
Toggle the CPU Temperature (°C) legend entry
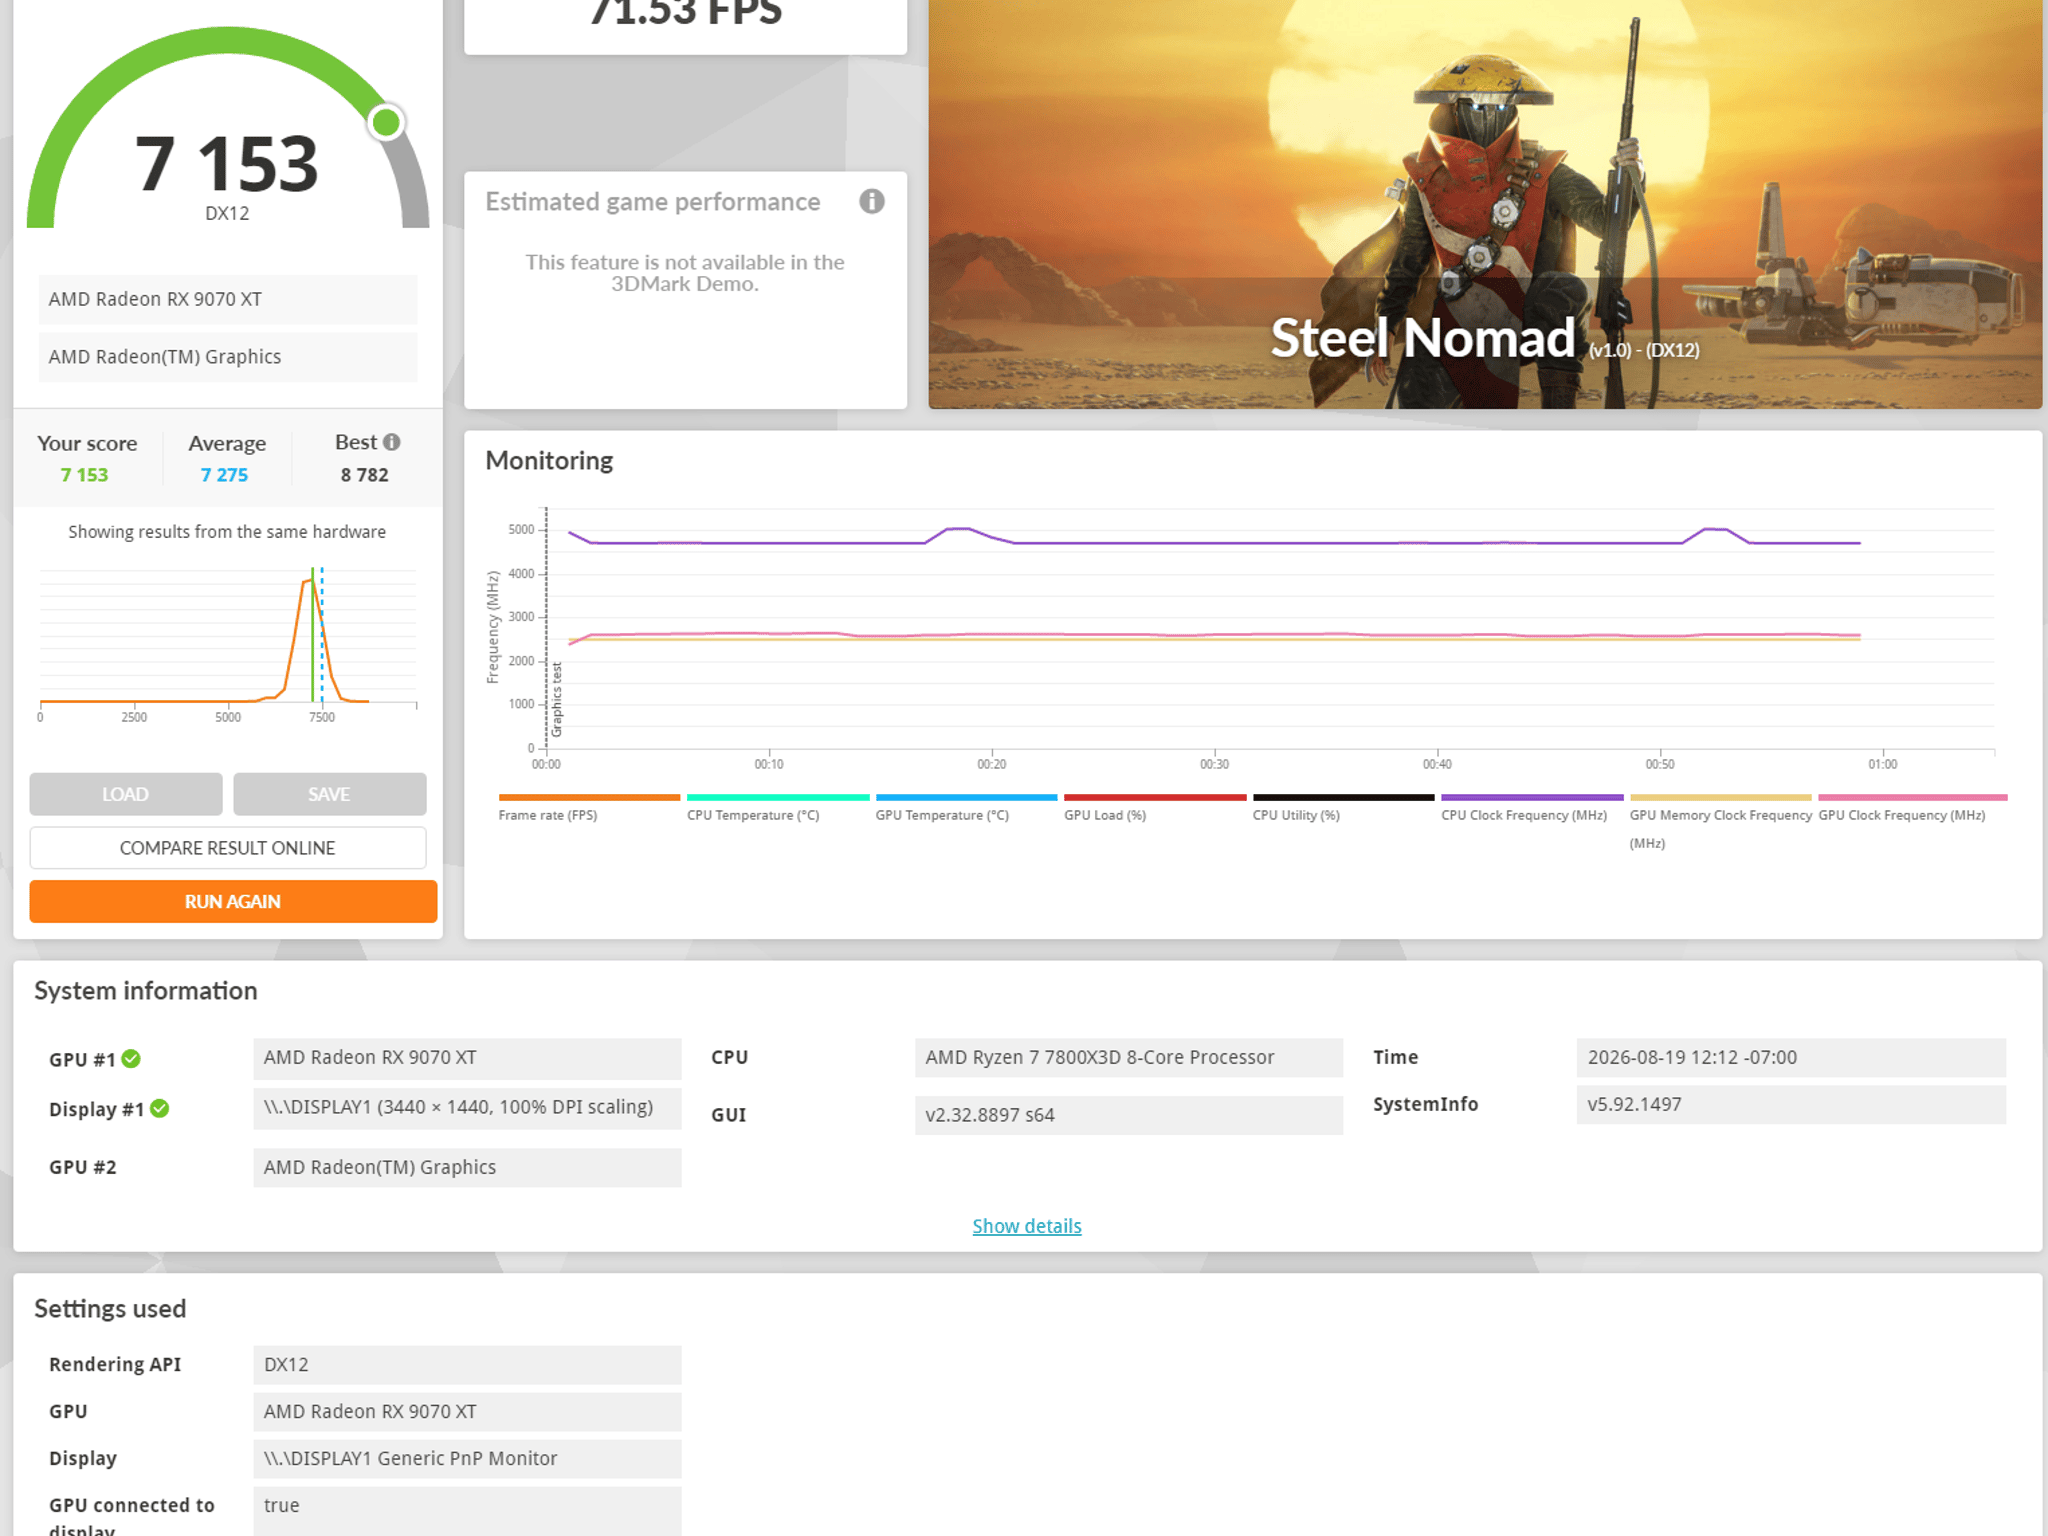pos(778,808)
